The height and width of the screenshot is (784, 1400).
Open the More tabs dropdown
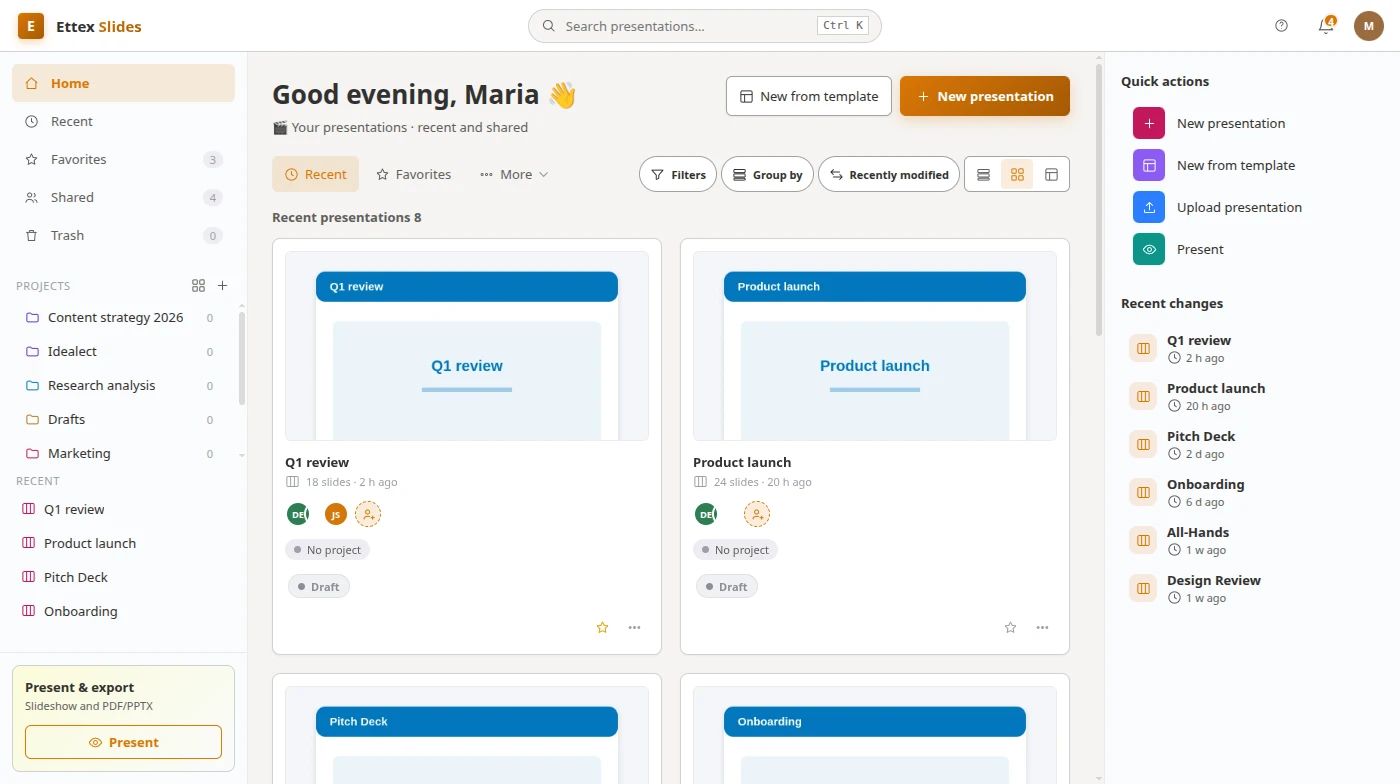click(x=514, y=174)
